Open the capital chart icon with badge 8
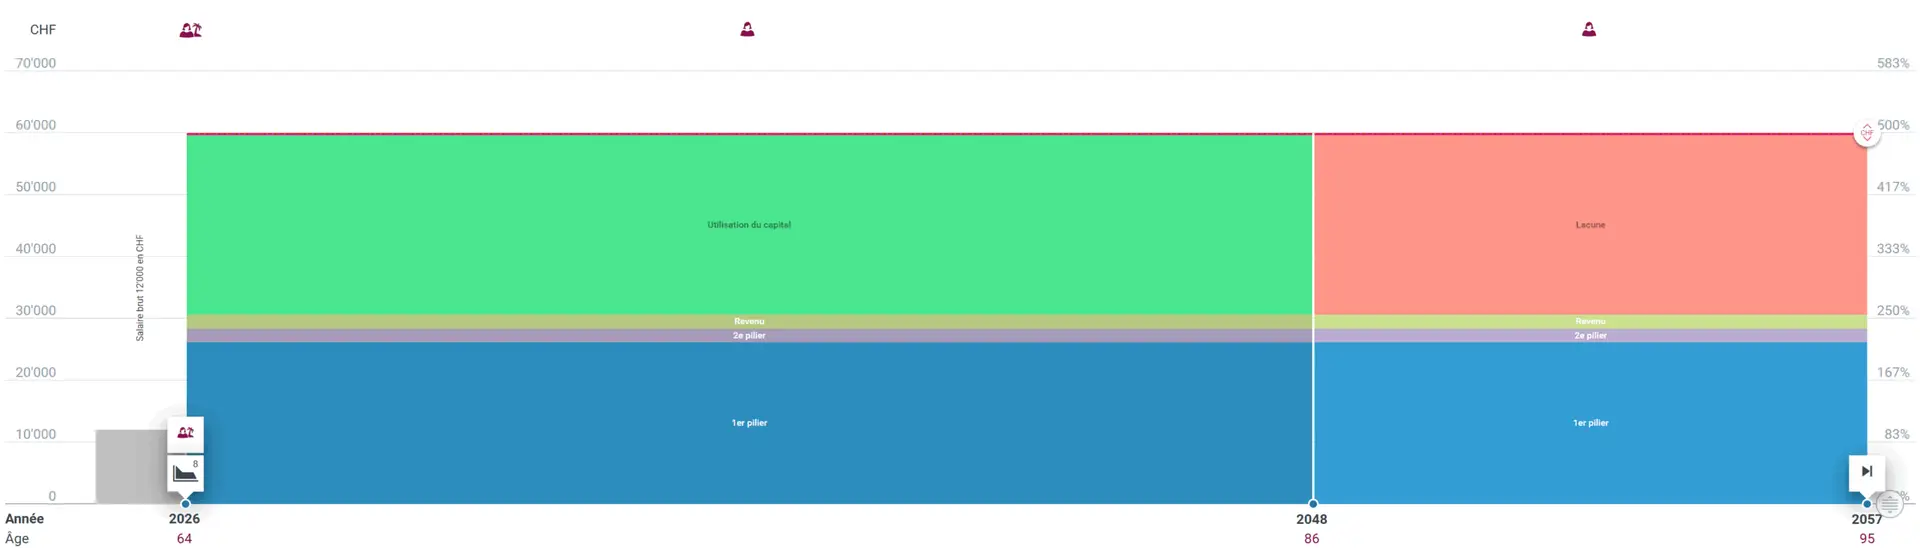The image size is (1920, 548). pos(186,472)
